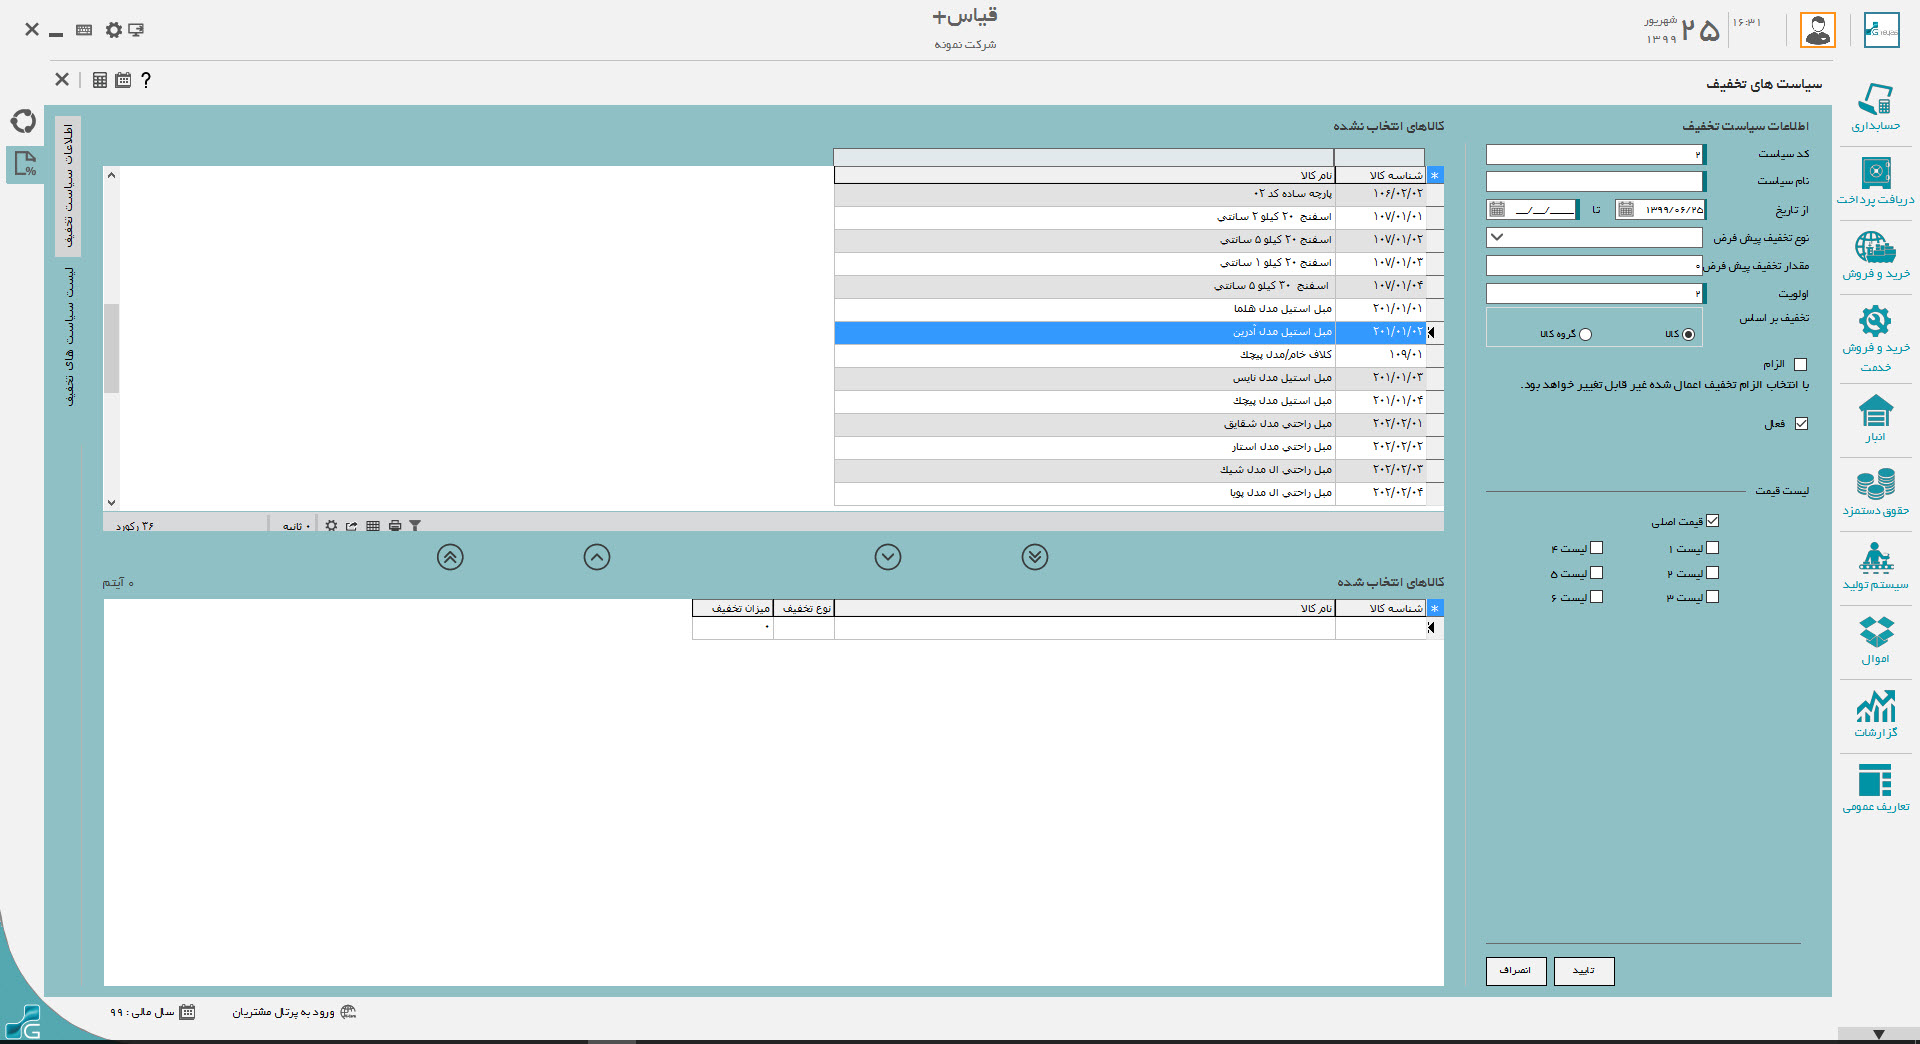Open the حسابداری accounting module
Screen dimensions: 1920x1044
click(1875, 107)
